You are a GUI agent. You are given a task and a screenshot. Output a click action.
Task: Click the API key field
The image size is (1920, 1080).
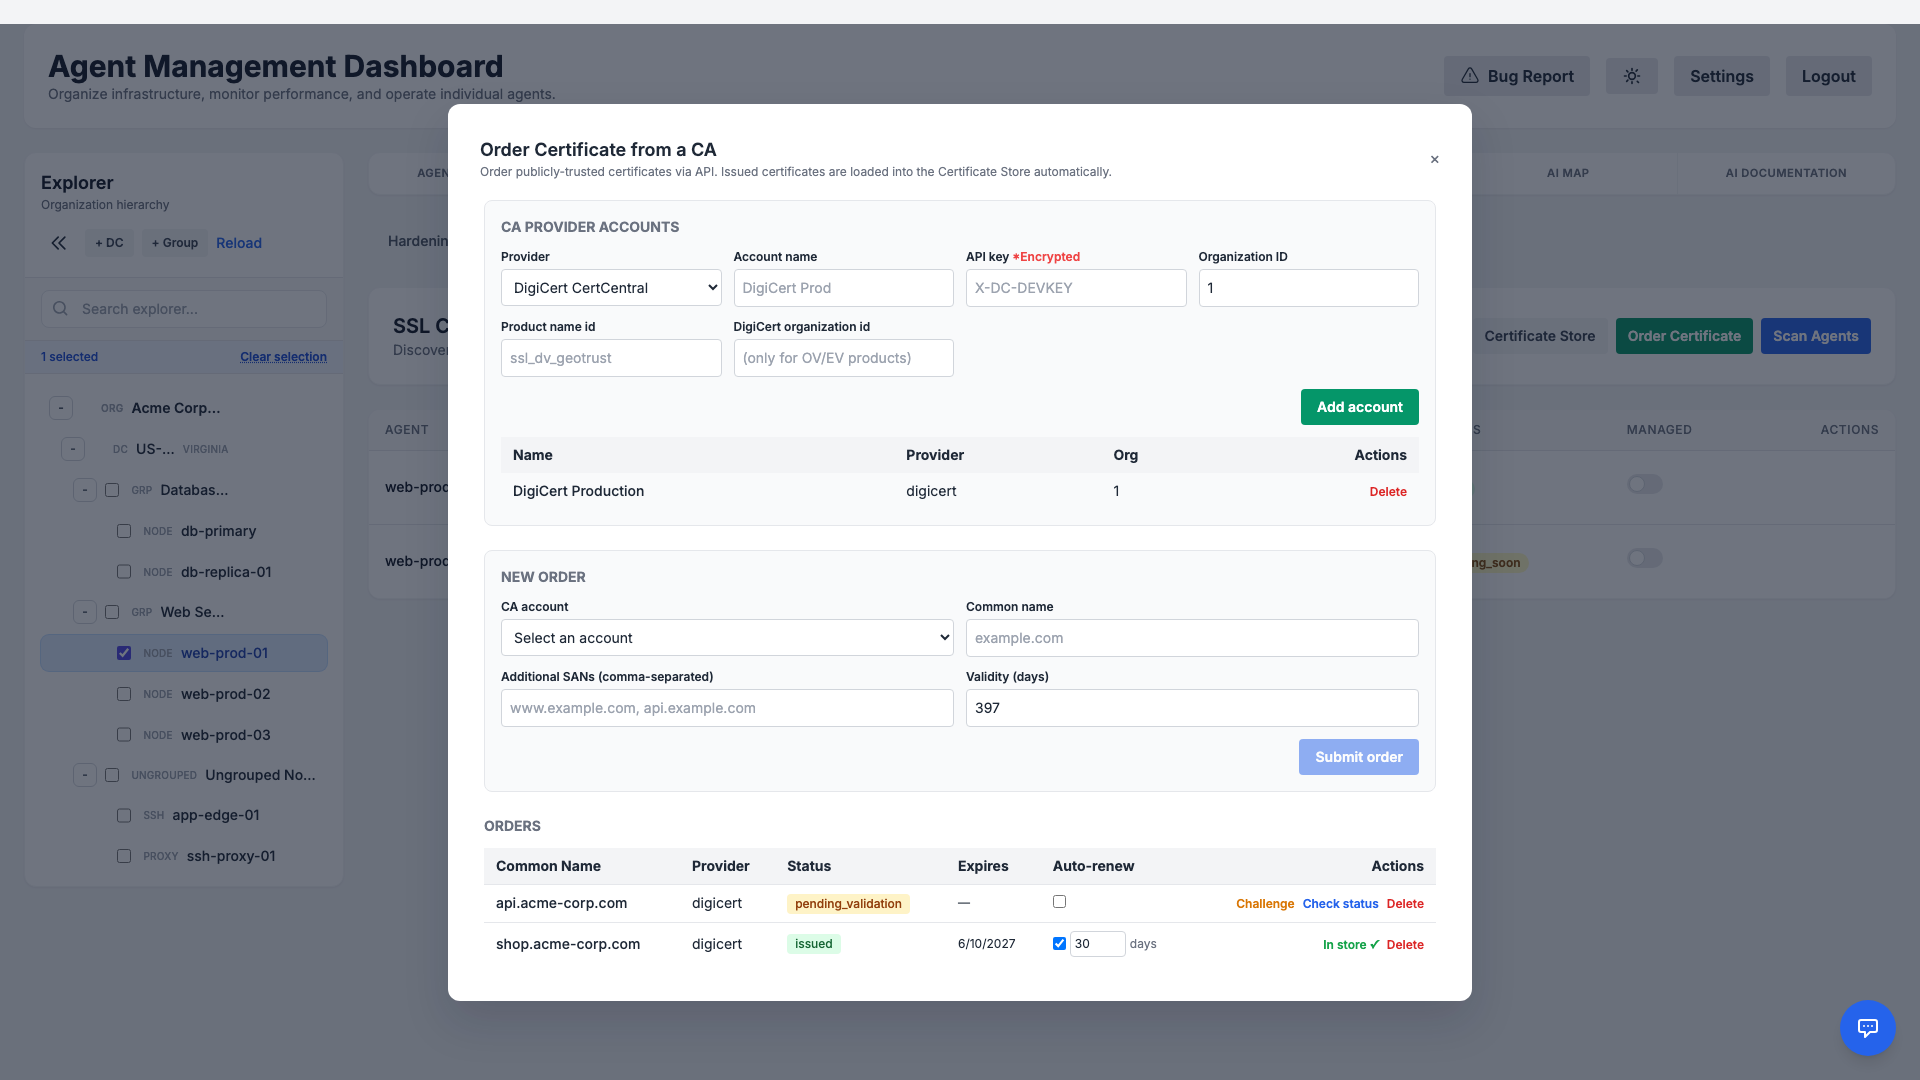pyautogui.click(x=1076, y=288)
